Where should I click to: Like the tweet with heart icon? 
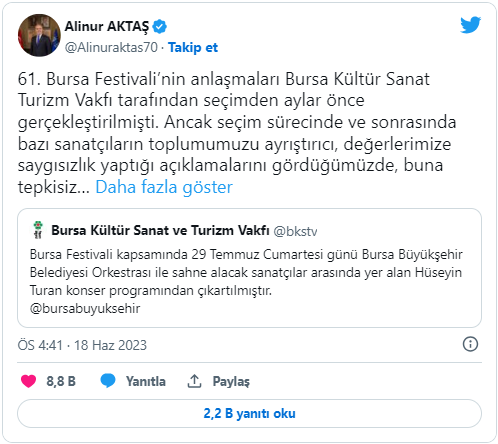tap(29, 381)
